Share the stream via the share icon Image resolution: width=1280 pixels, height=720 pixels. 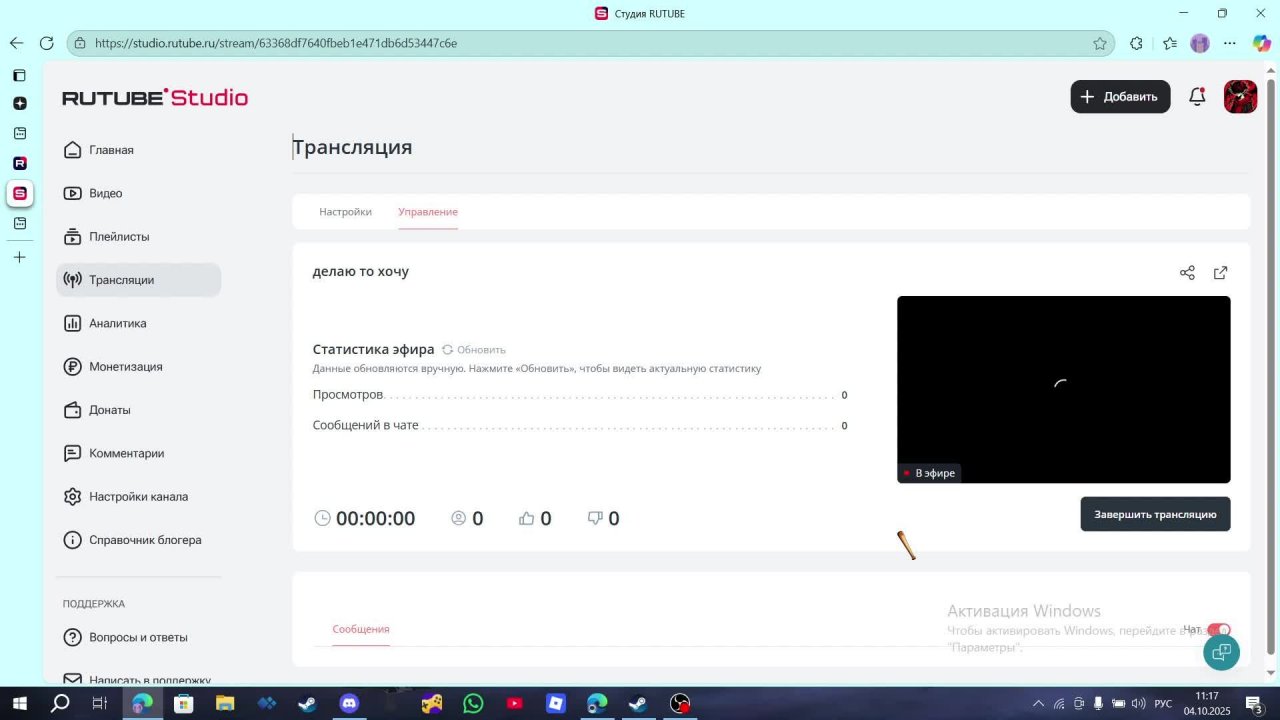1187,272
